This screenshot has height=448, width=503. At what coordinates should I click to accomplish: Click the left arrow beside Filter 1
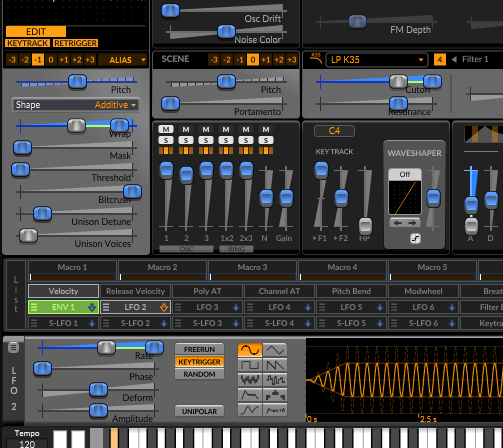click(x=454, y=59)
